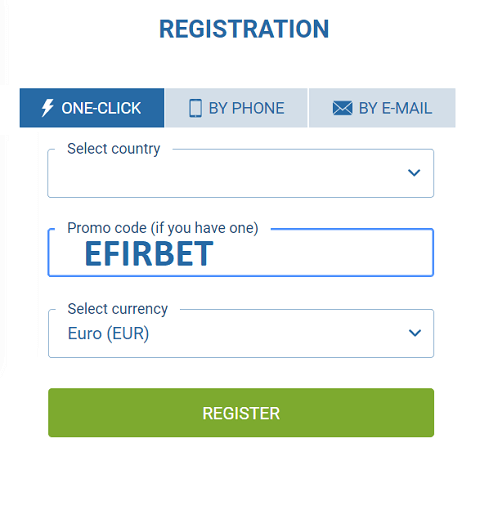480x528 pixels.
Task: Click the Select currency field label
Action: (118, 309)
